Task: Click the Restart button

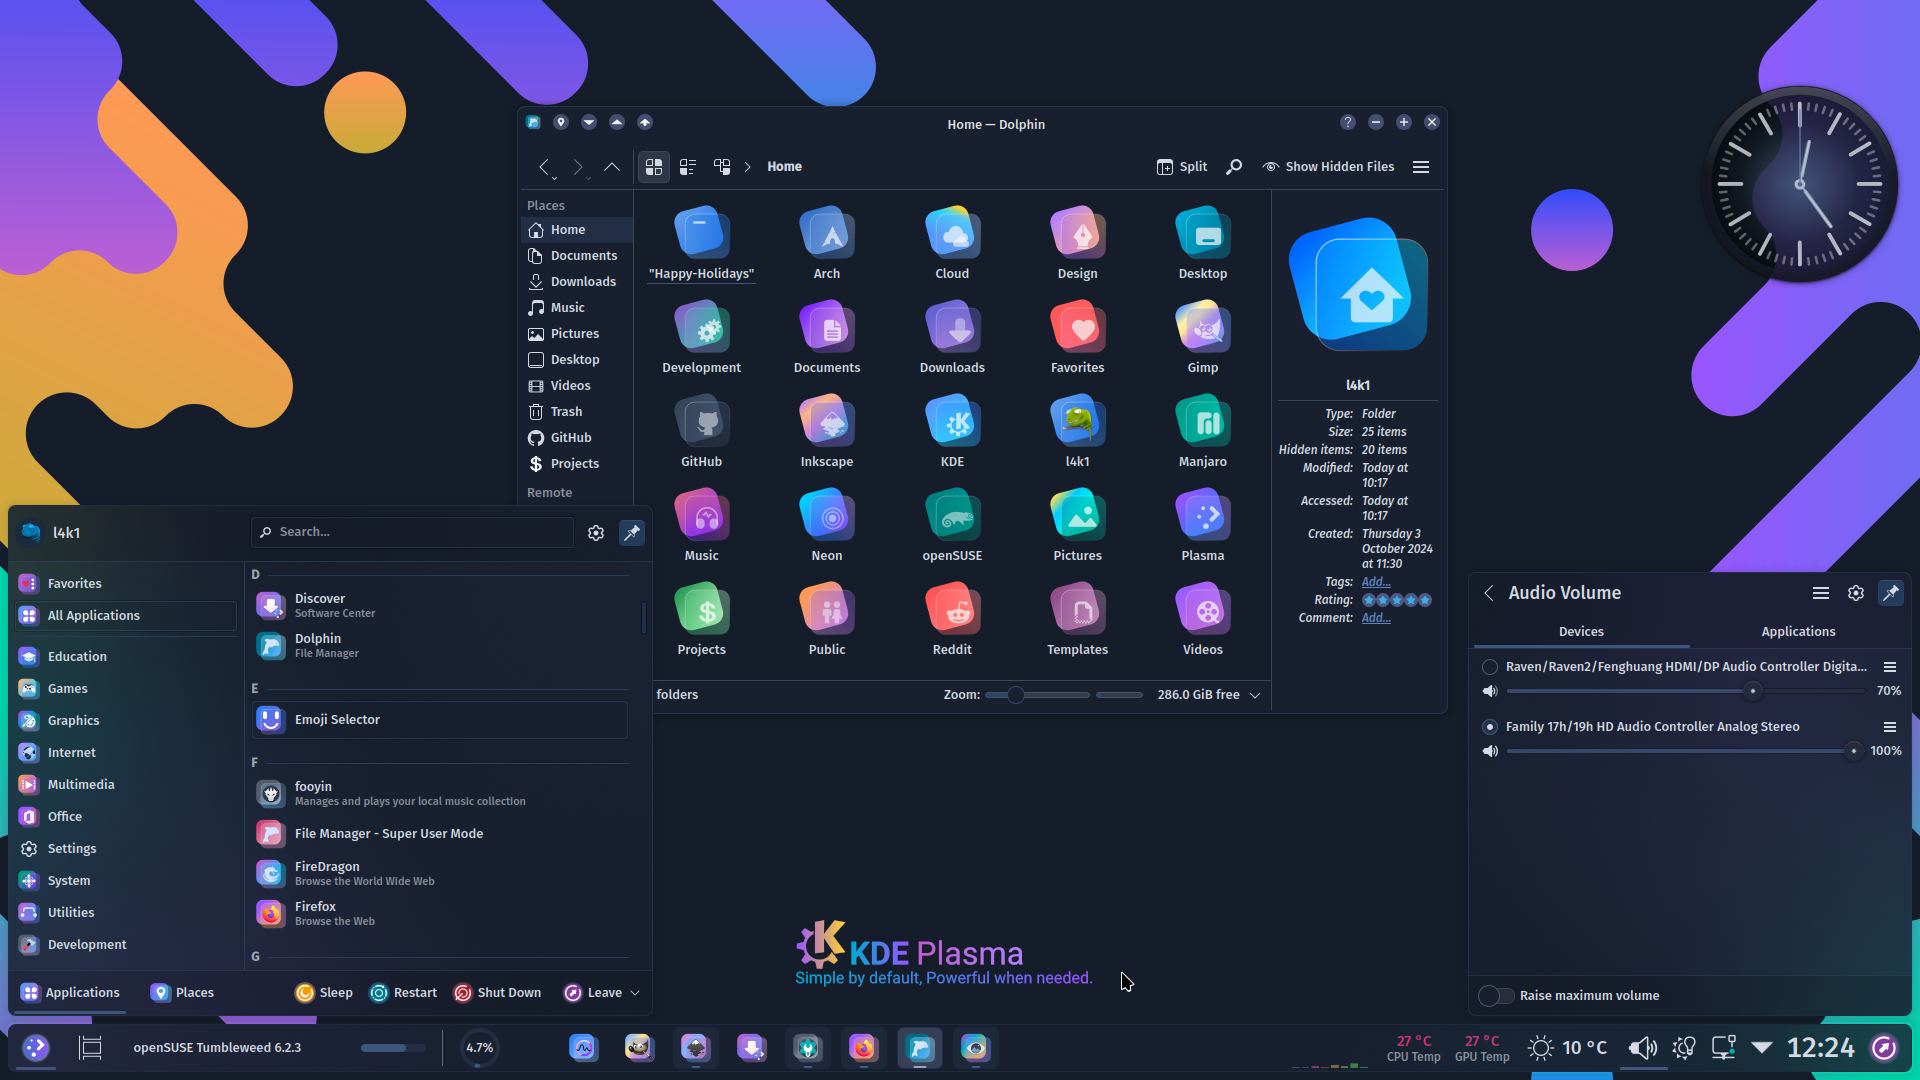Action: tap(403, 993)
